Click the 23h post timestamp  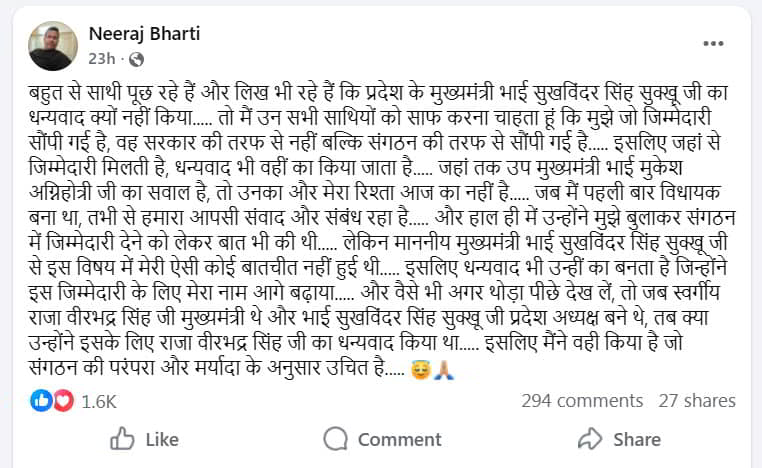pyautogui.click(x=100, y=59)
